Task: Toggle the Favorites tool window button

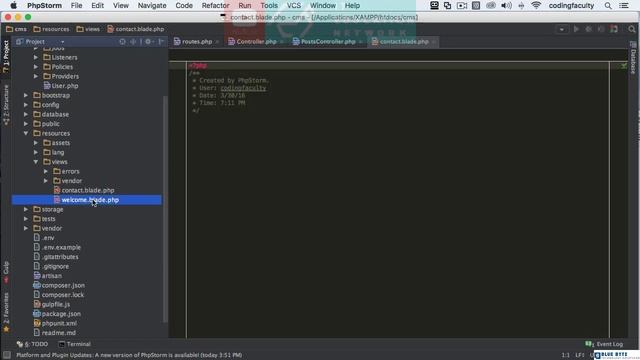Action: [x=6, y=312]
